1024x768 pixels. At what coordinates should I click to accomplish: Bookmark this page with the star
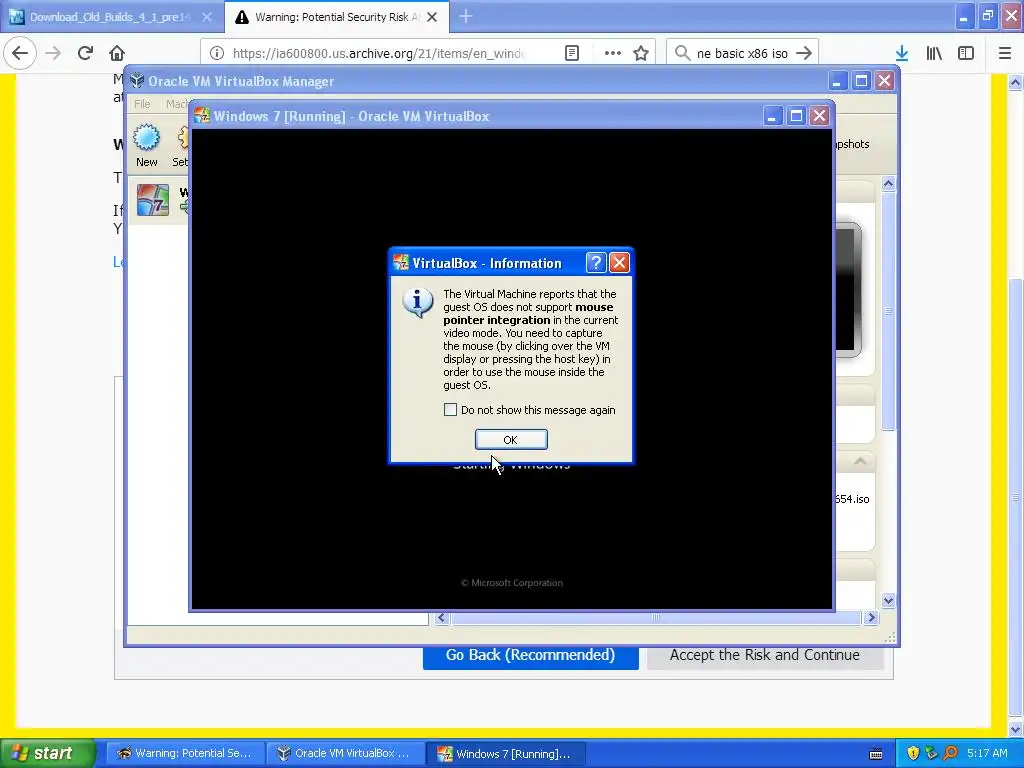[x=641, y=53]
